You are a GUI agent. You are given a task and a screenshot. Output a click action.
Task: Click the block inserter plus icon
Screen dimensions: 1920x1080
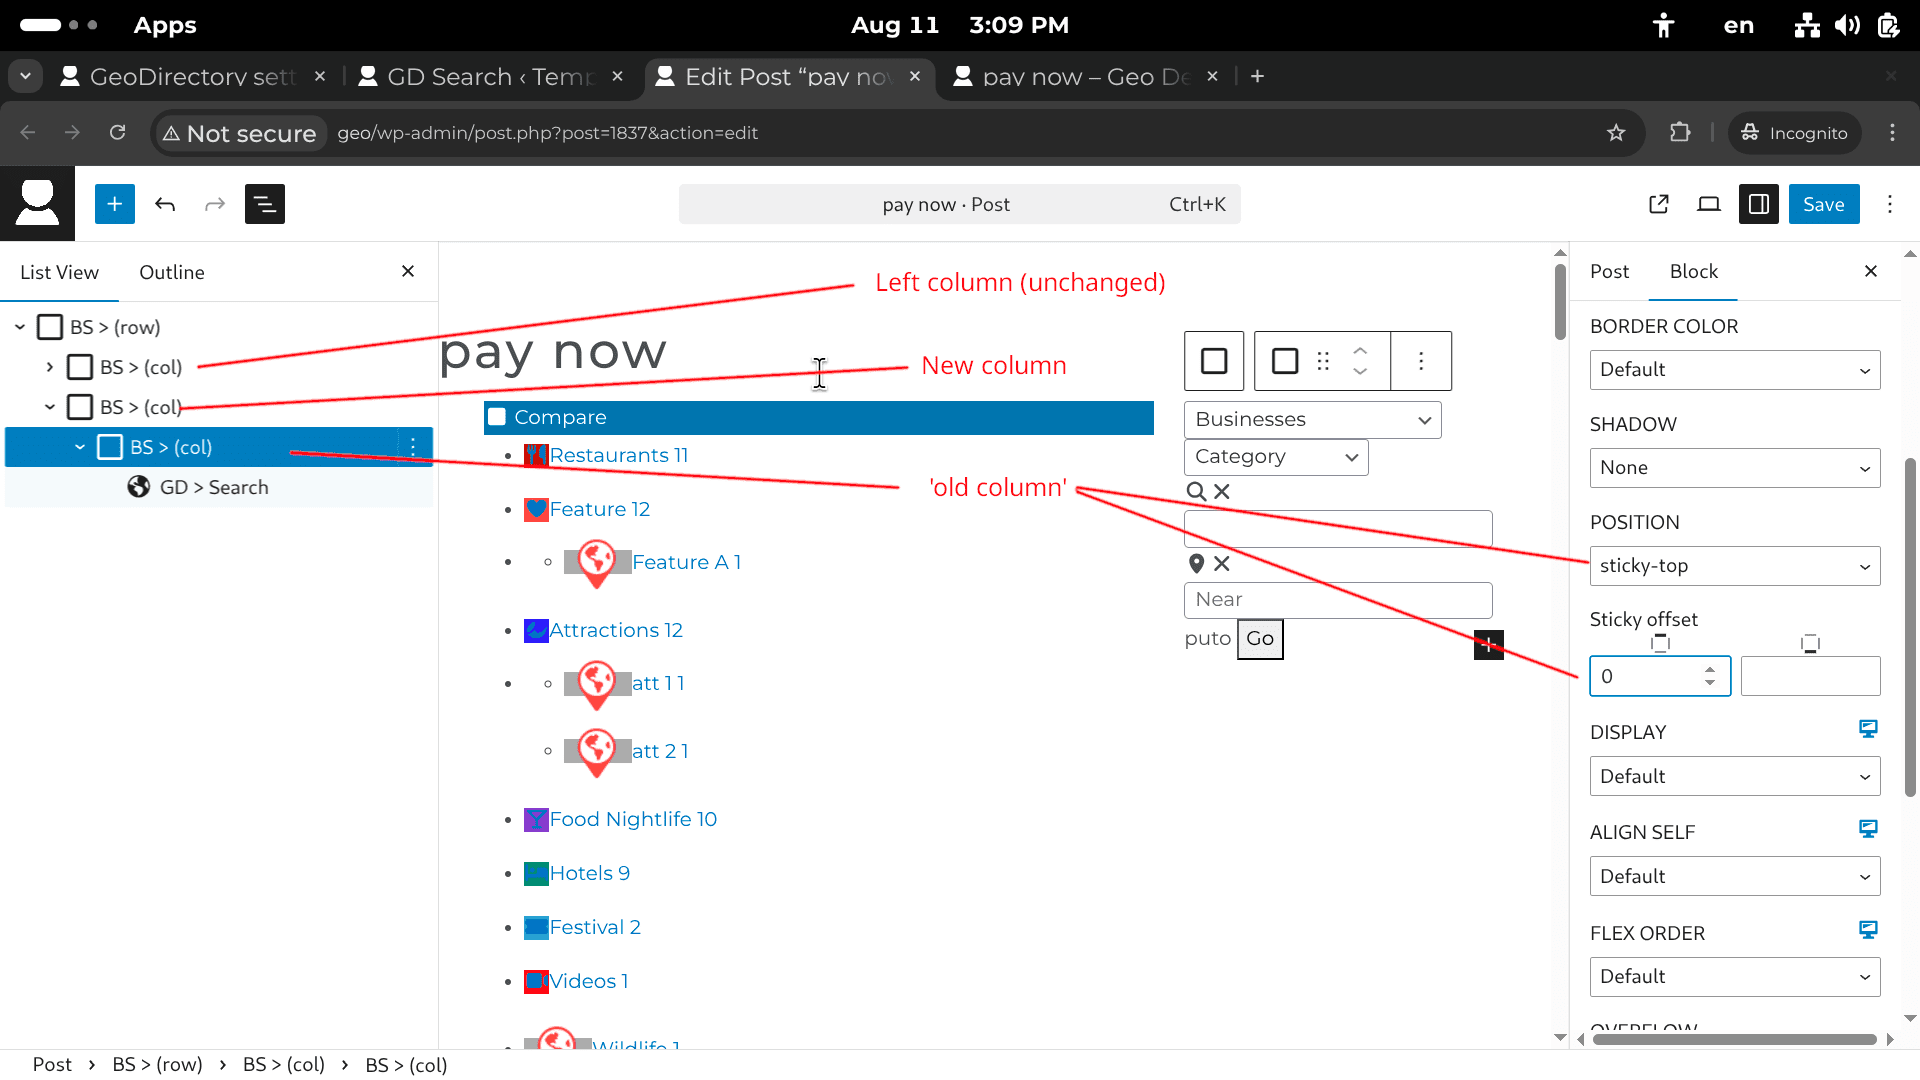[x=115, y=204]
